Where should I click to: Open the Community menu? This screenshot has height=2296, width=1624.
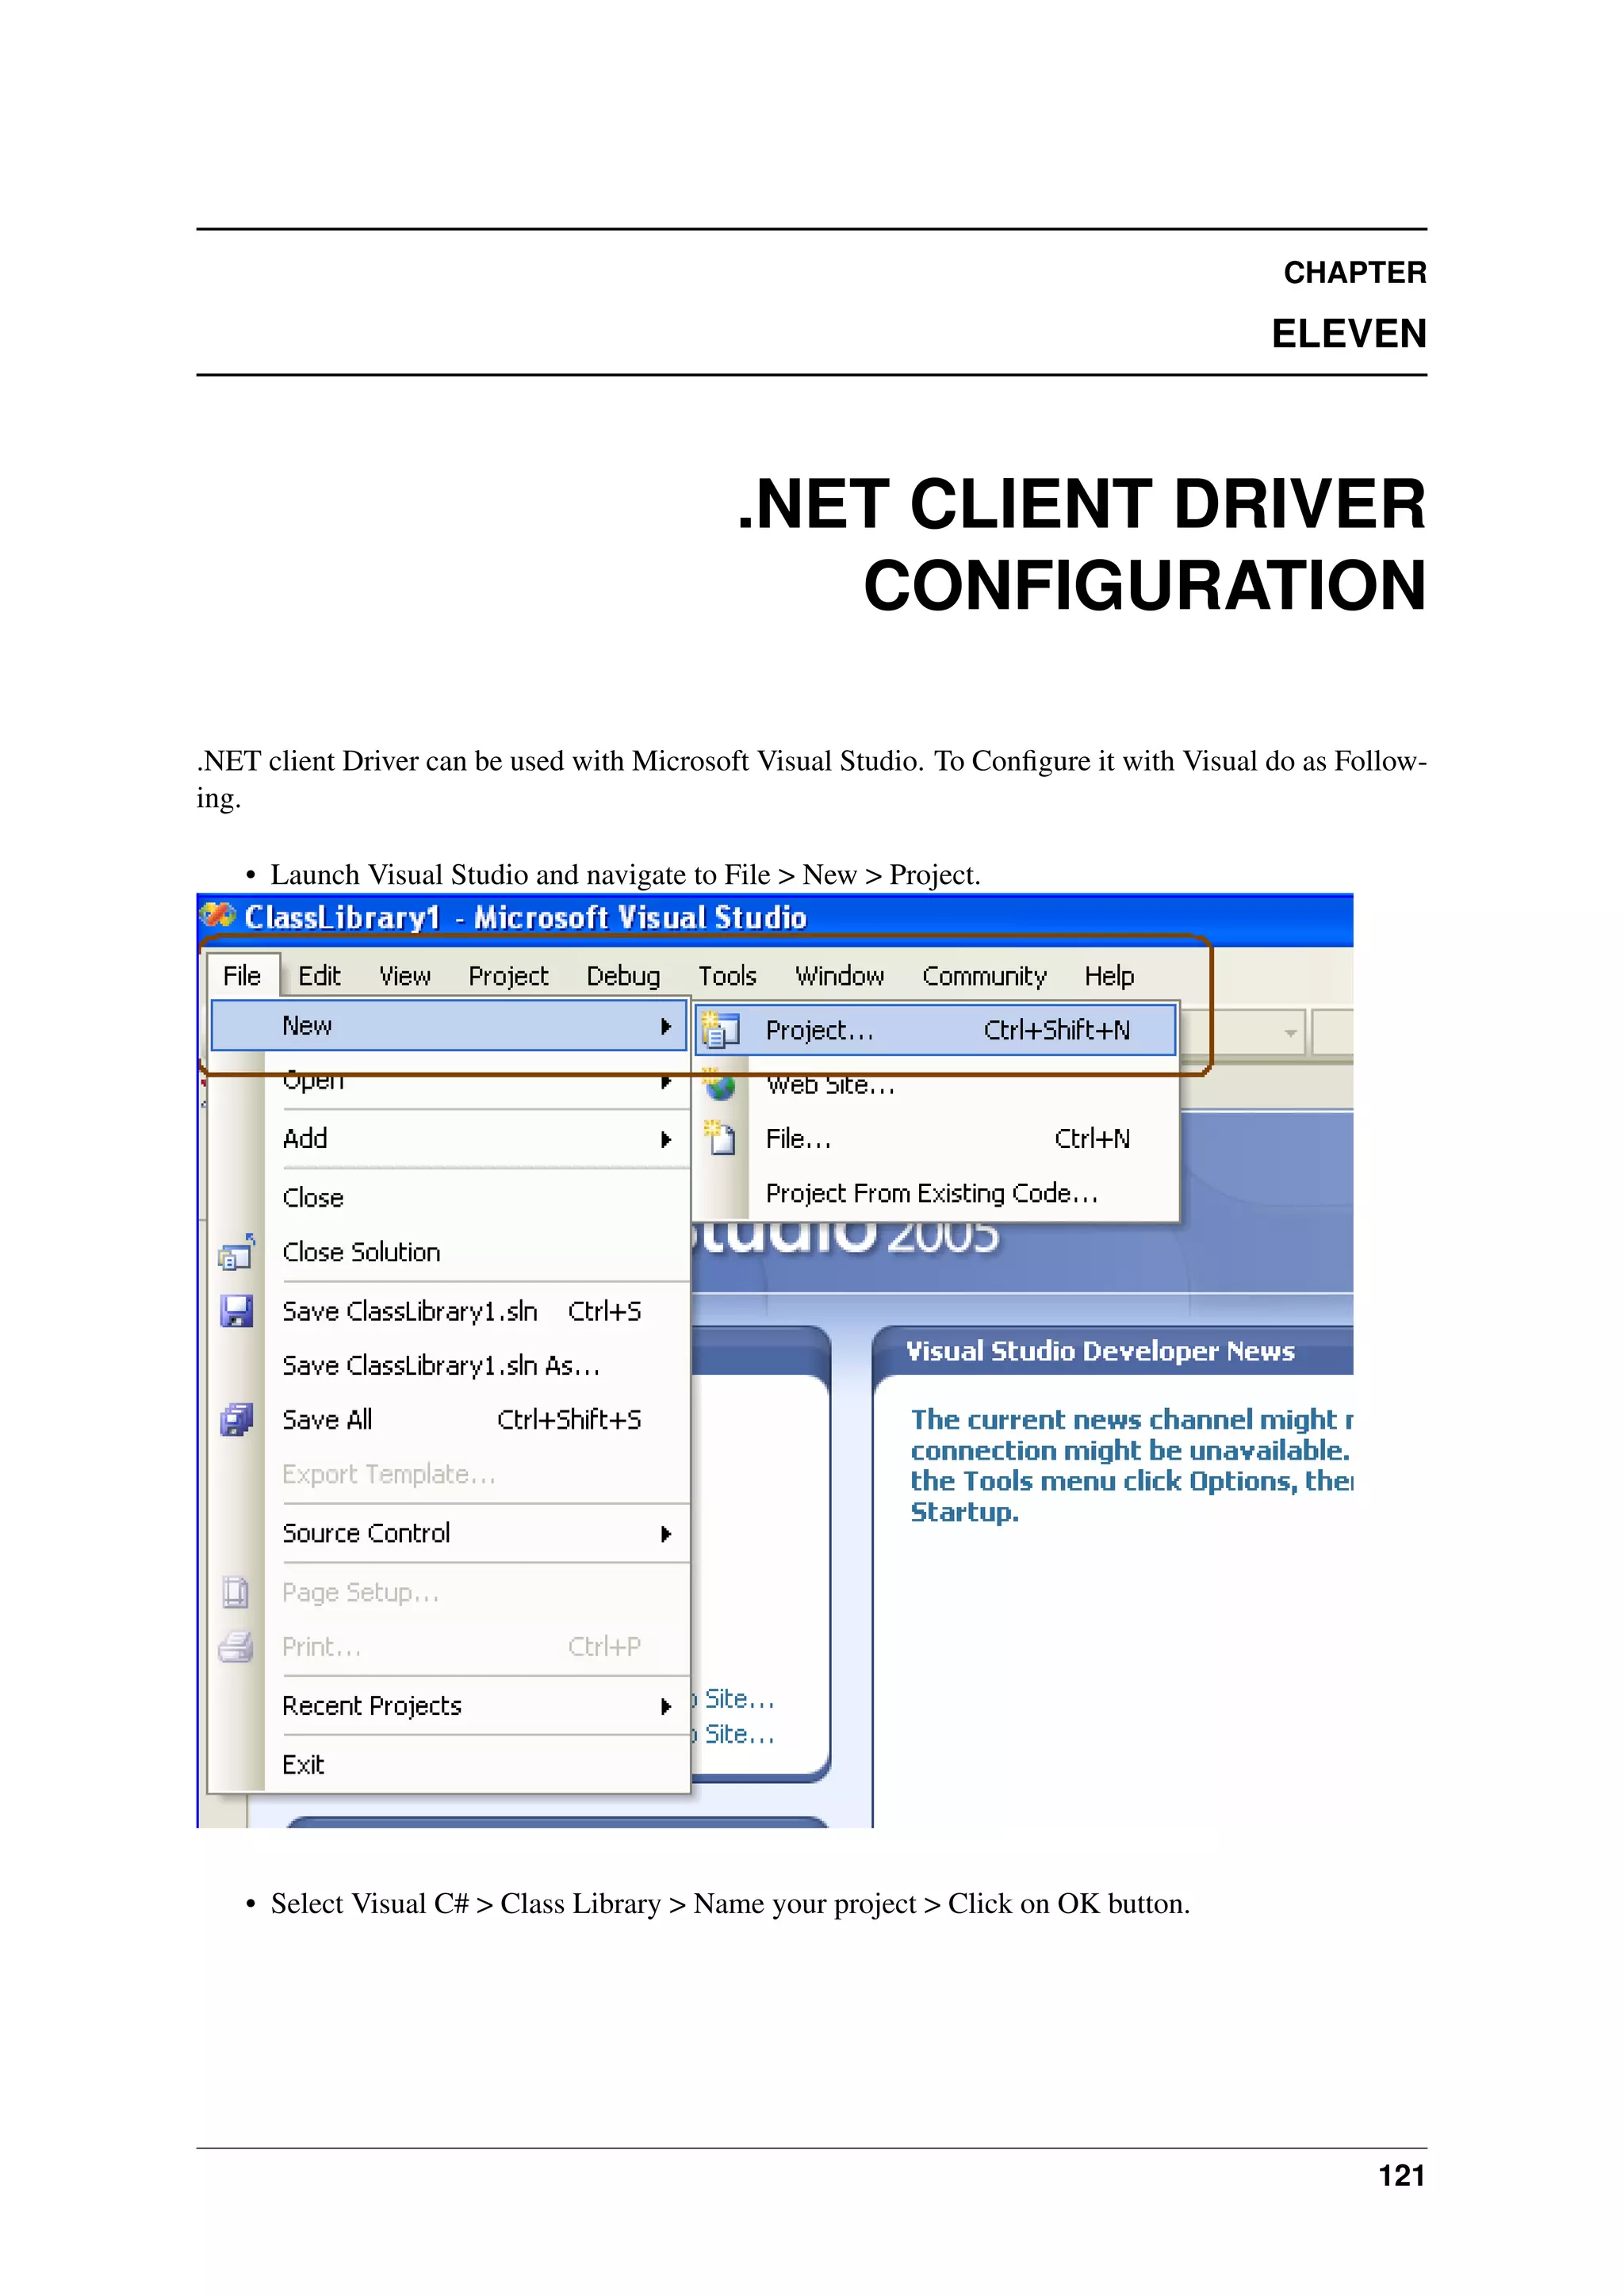[984, 975]
